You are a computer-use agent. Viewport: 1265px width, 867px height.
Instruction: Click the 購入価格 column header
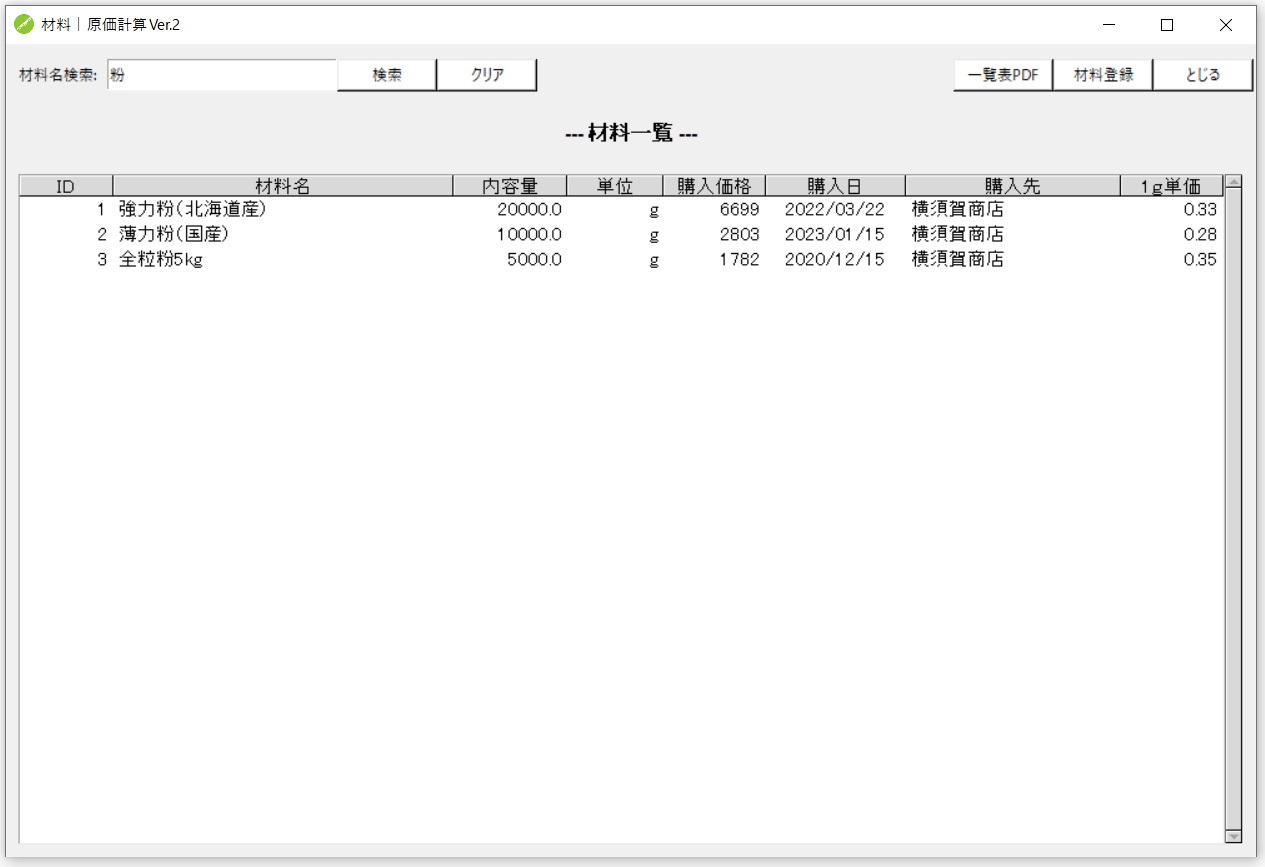pyautogui.click(x=714, y=185)
